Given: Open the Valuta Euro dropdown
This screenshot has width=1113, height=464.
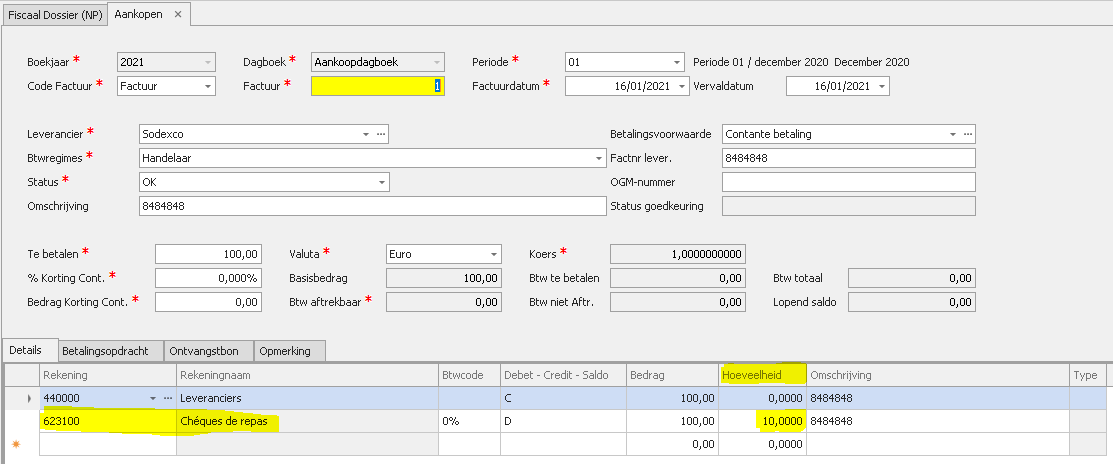Looking at the screenshot, I should 493,254.
